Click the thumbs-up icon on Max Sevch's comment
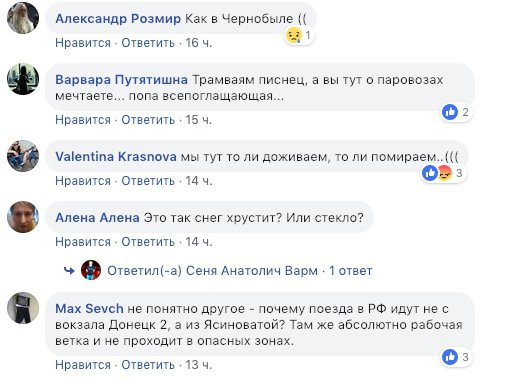This screenshot has width=507, height=384. point(450,357)
